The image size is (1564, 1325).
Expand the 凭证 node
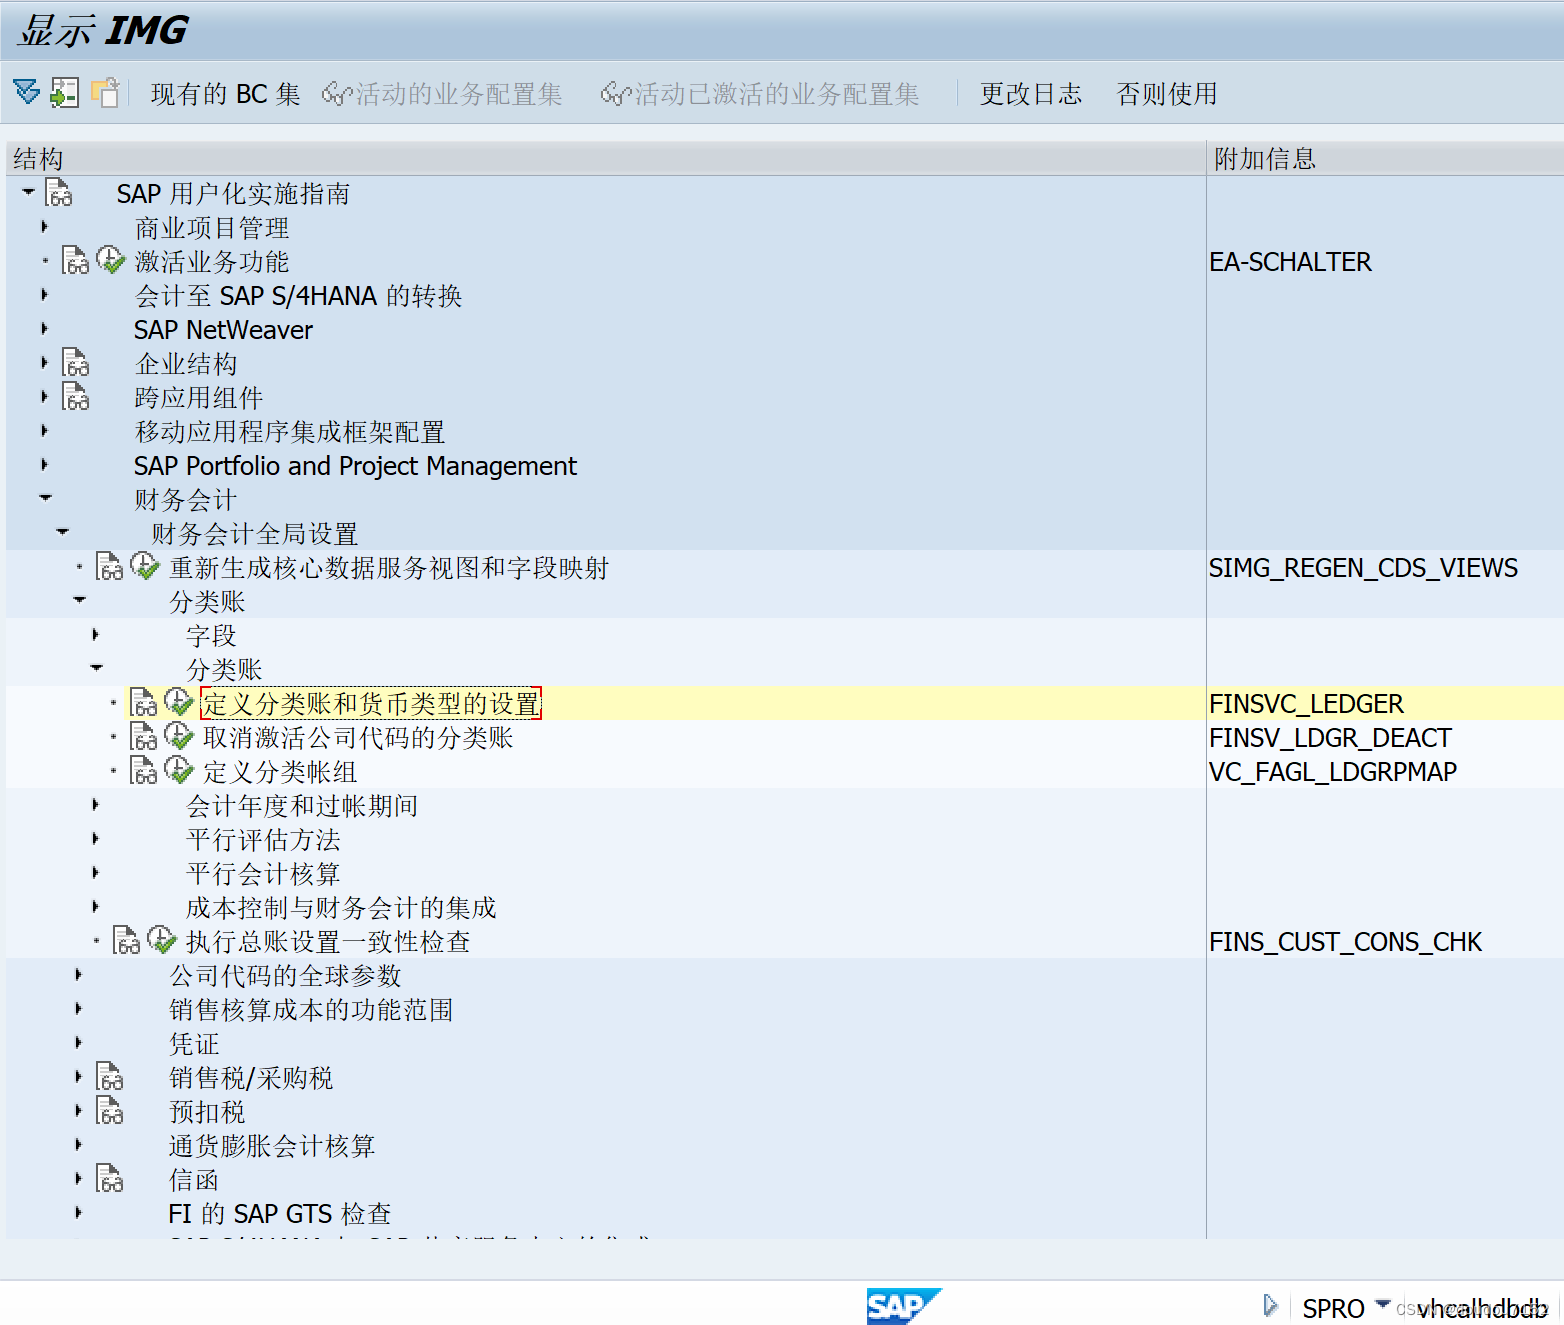(x=78, y=1043)
